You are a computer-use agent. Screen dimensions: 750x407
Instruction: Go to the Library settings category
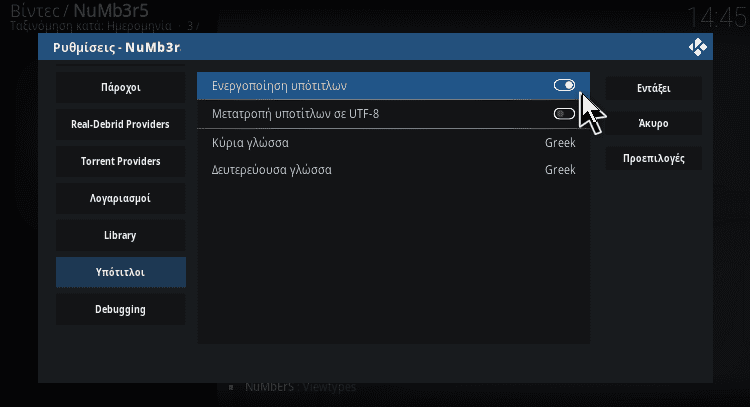click(x=121, y=235)
